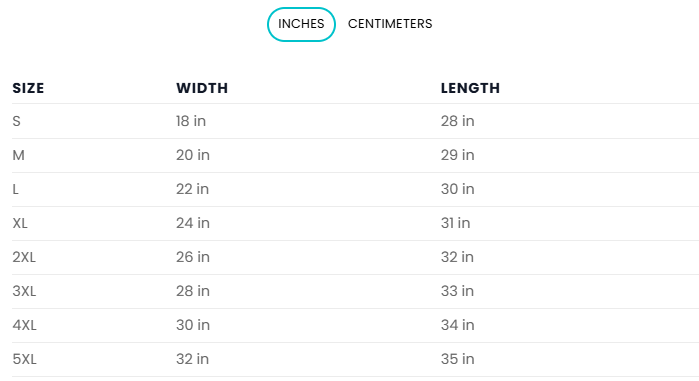Click the 28 in length for S

(x=457, y=121)
